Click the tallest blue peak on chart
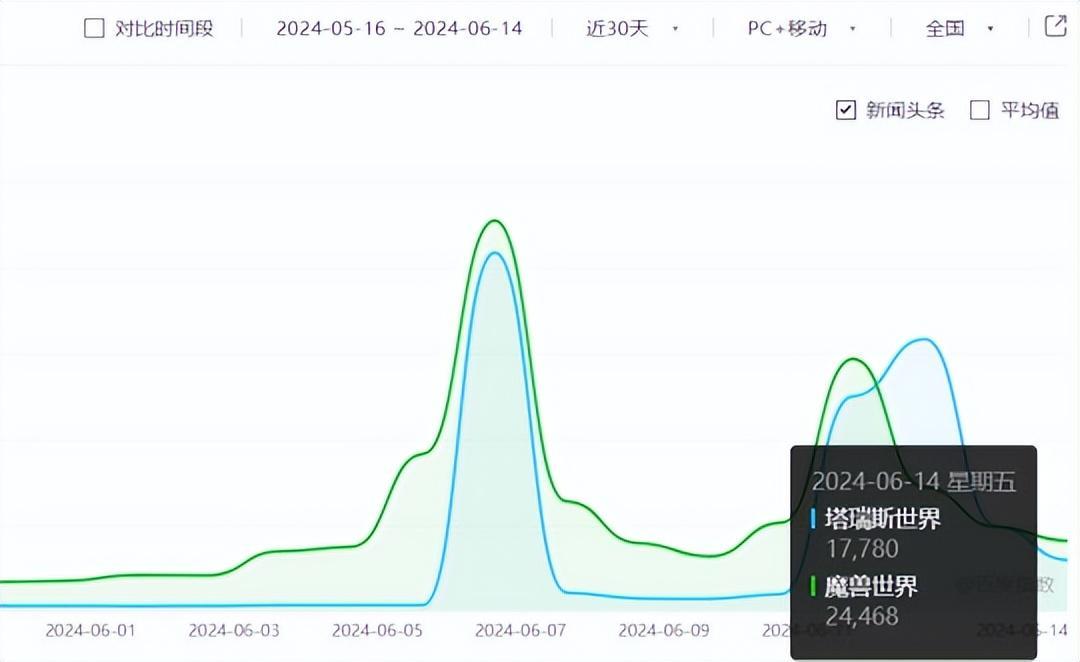1080x662 pixels. (492, 253)
